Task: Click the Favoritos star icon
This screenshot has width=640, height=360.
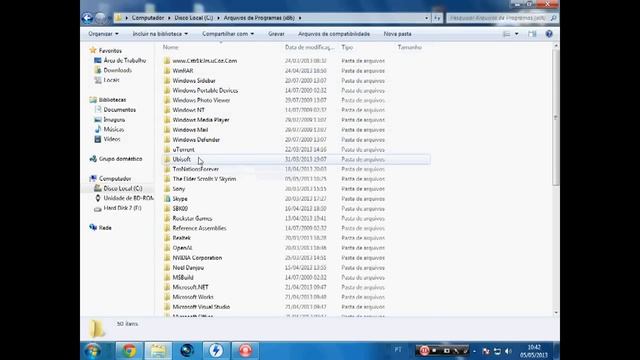Action: [x=93, y=50]
